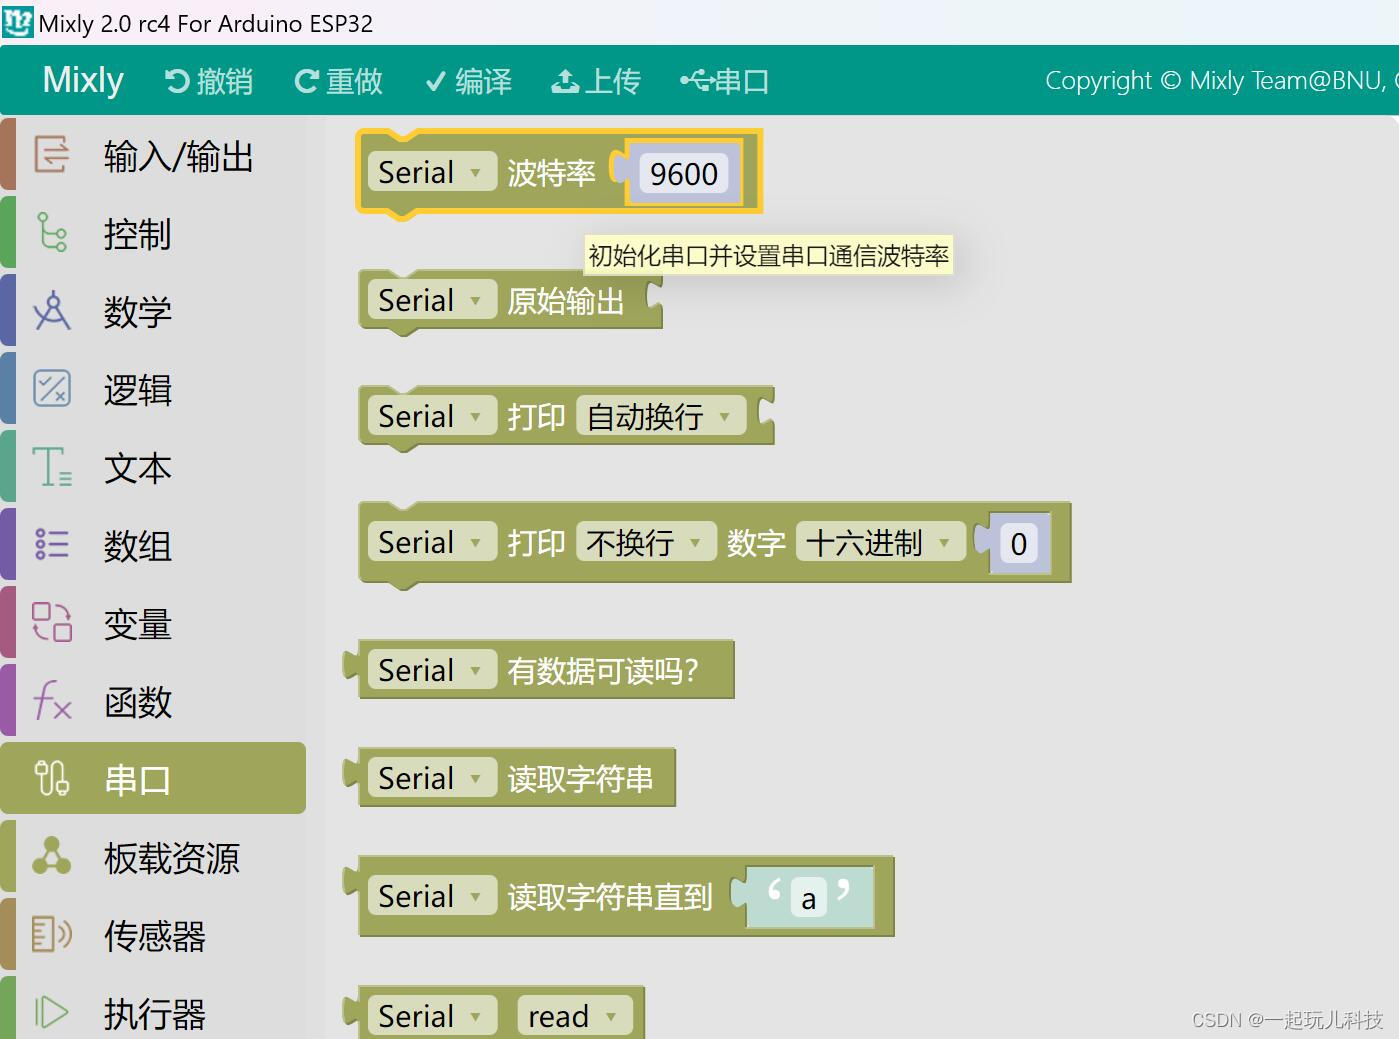Click the 串口 sidebar icon
Image resolution: width=1399 pixels, height=1039 pixels.
51,778
